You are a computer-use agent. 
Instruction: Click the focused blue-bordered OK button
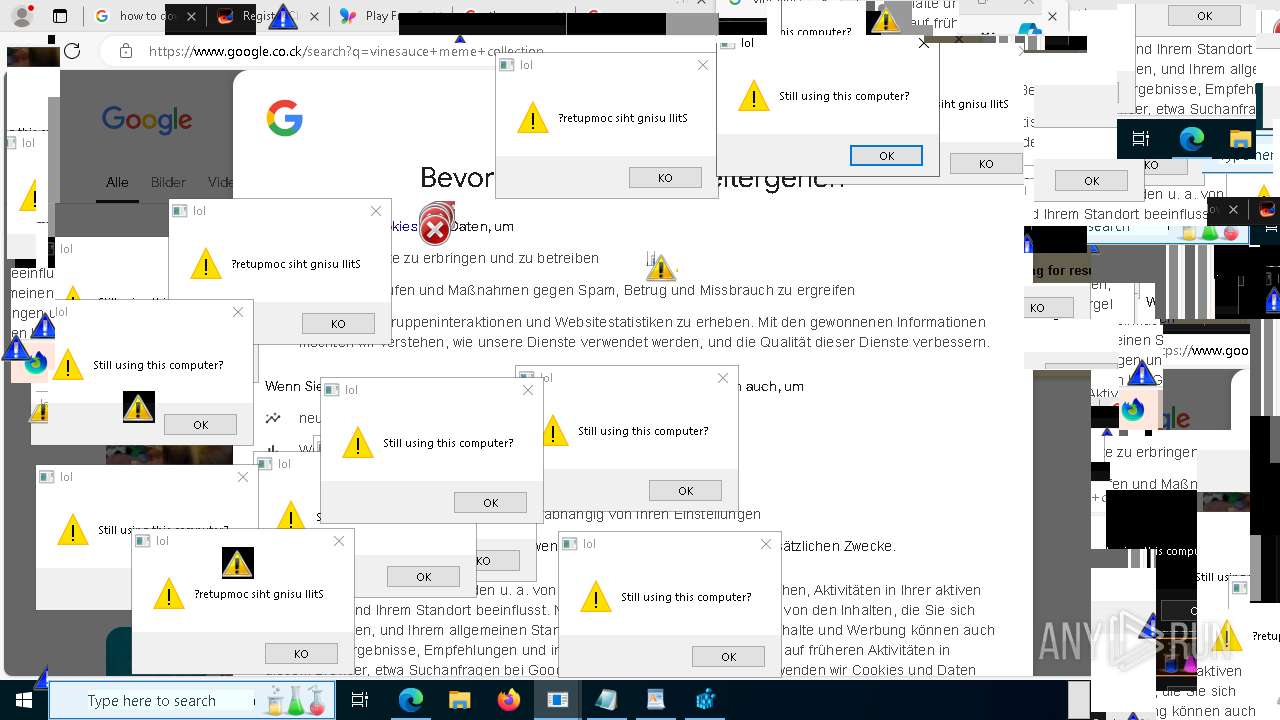click(x=886, y=155)
